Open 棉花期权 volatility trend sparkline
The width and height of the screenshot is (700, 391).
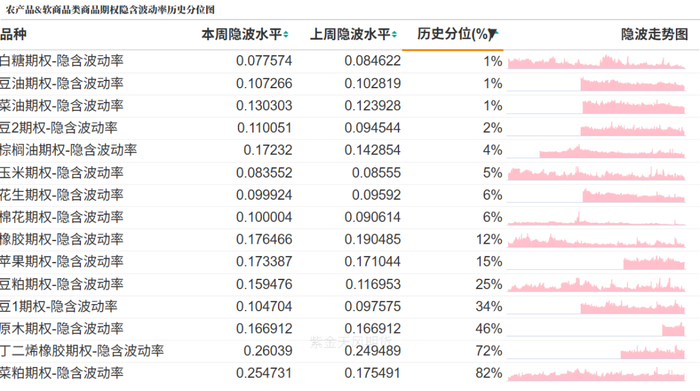(x=596, y=218)
